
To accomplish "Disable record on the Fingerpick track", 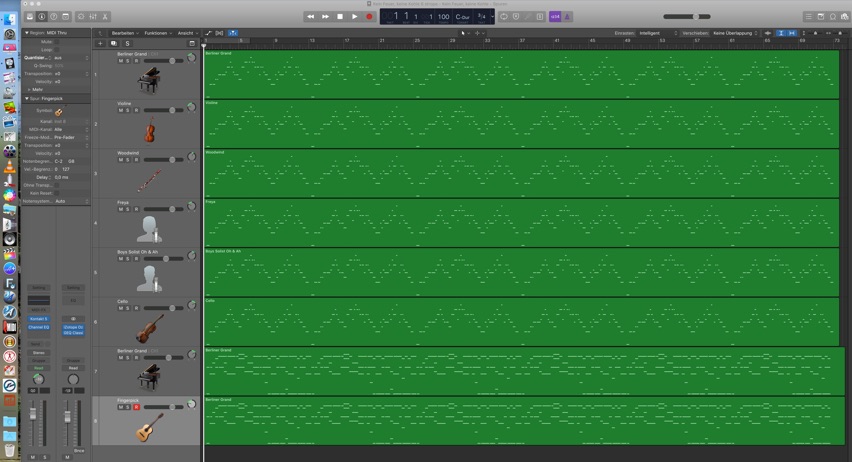I will tap(136, 407).
